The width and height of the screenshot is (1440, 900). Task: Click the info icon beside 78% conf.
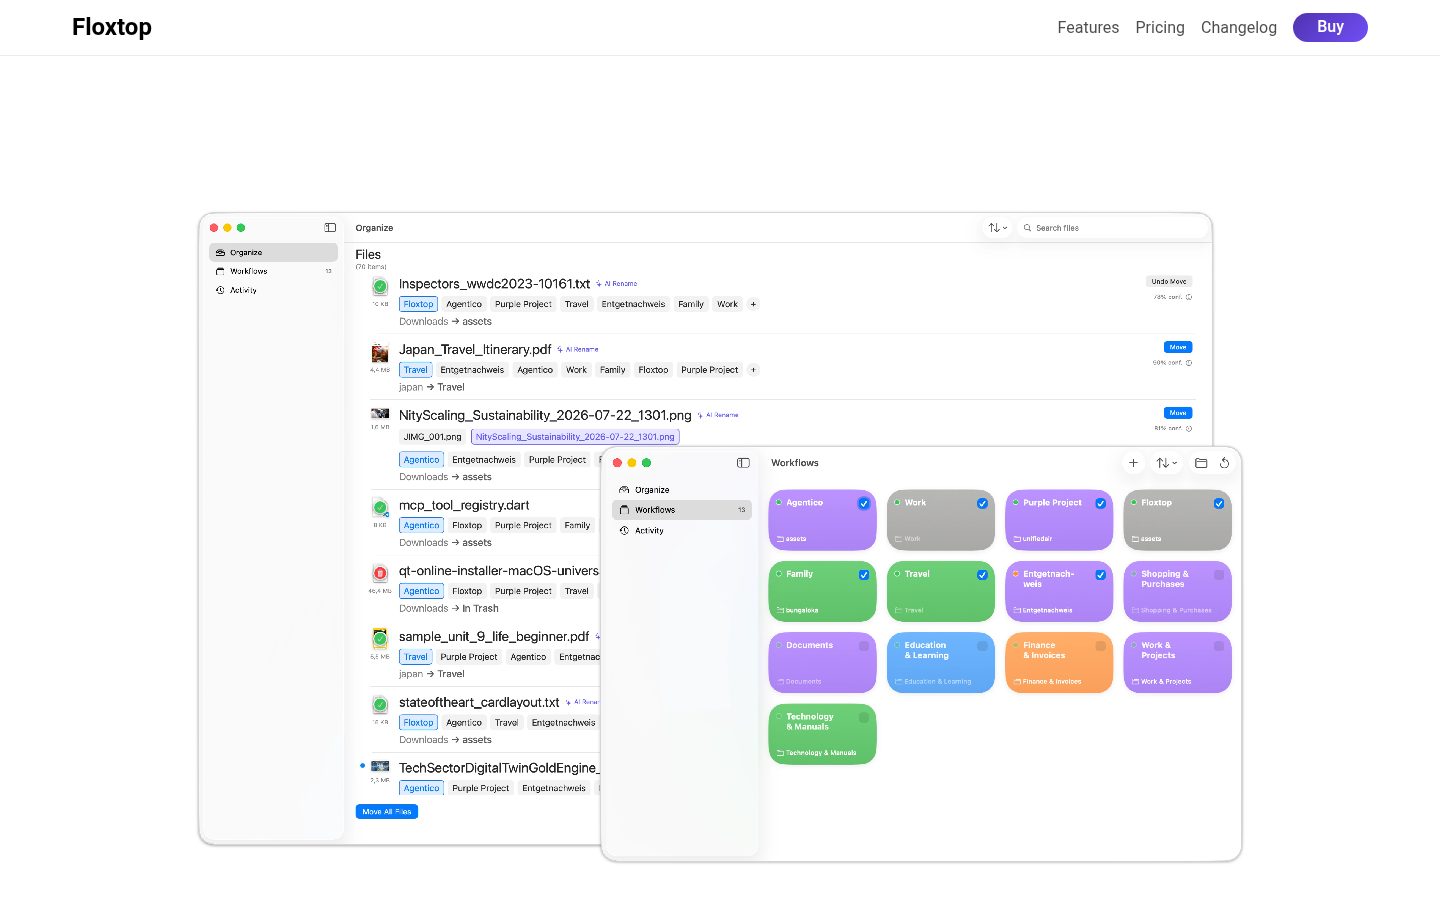coord(1189,297)
